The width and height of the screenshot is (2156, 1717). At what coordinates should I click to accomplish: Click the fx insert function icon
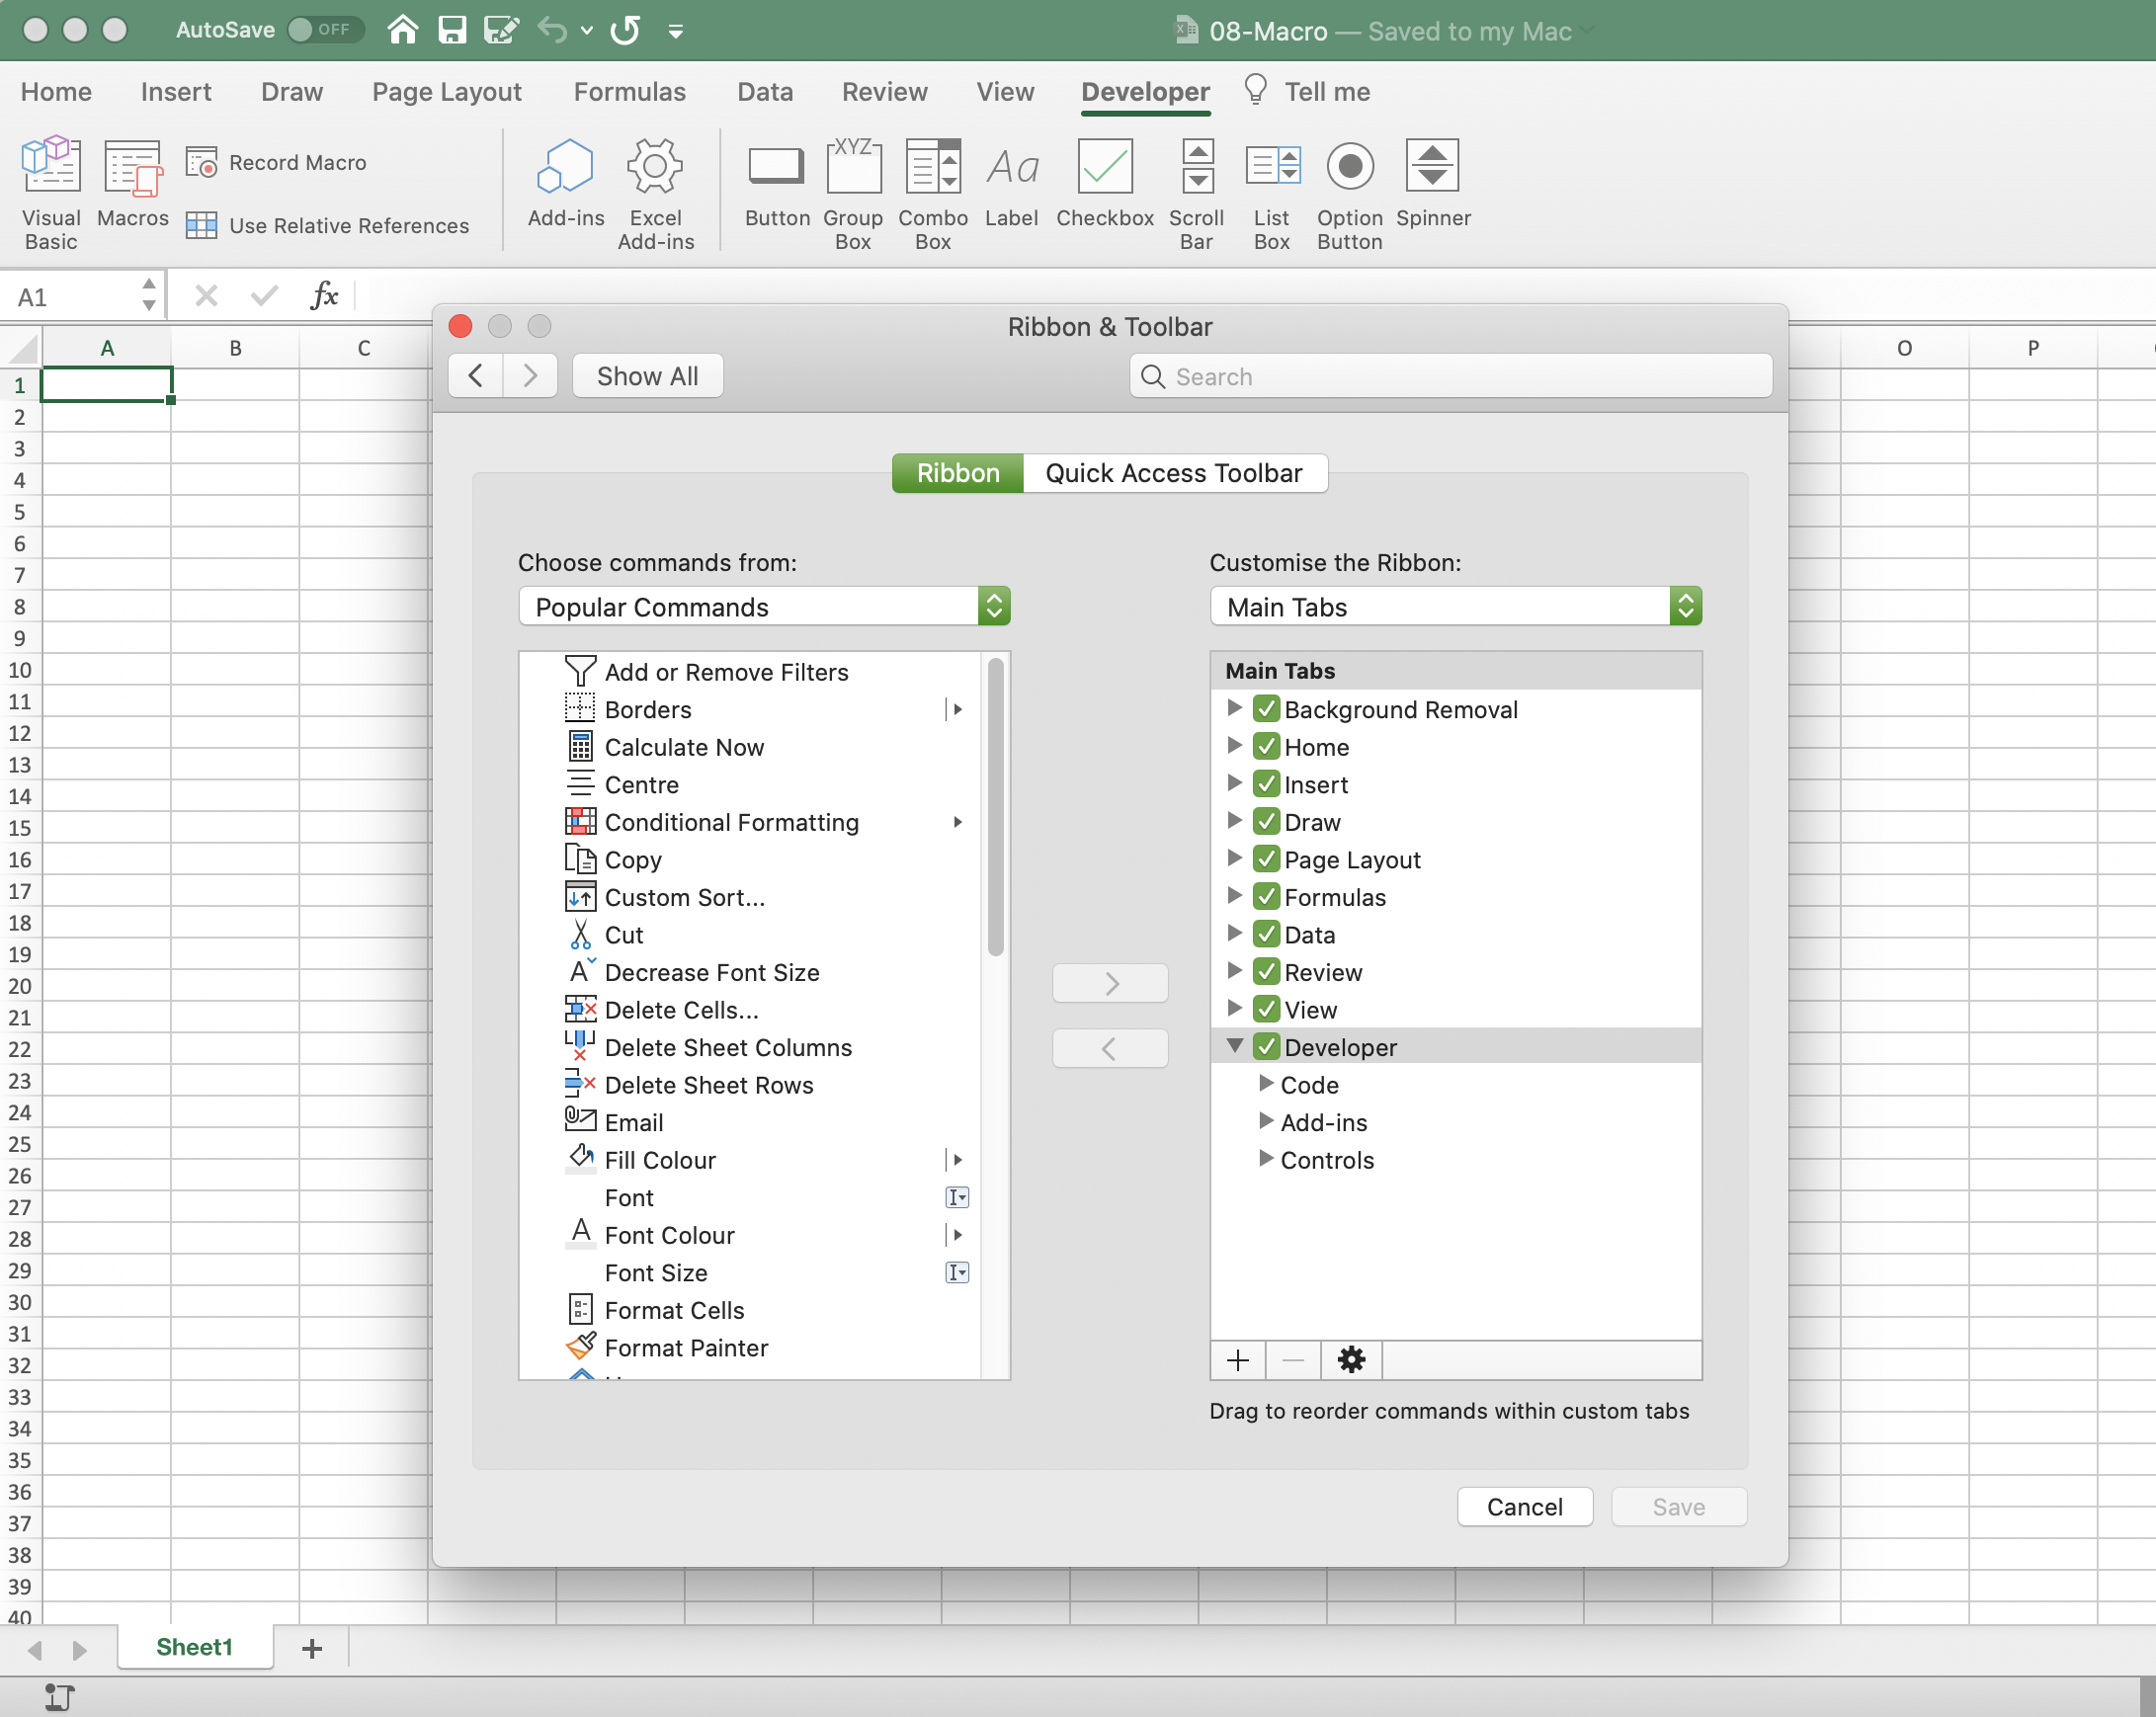point(325,296)
